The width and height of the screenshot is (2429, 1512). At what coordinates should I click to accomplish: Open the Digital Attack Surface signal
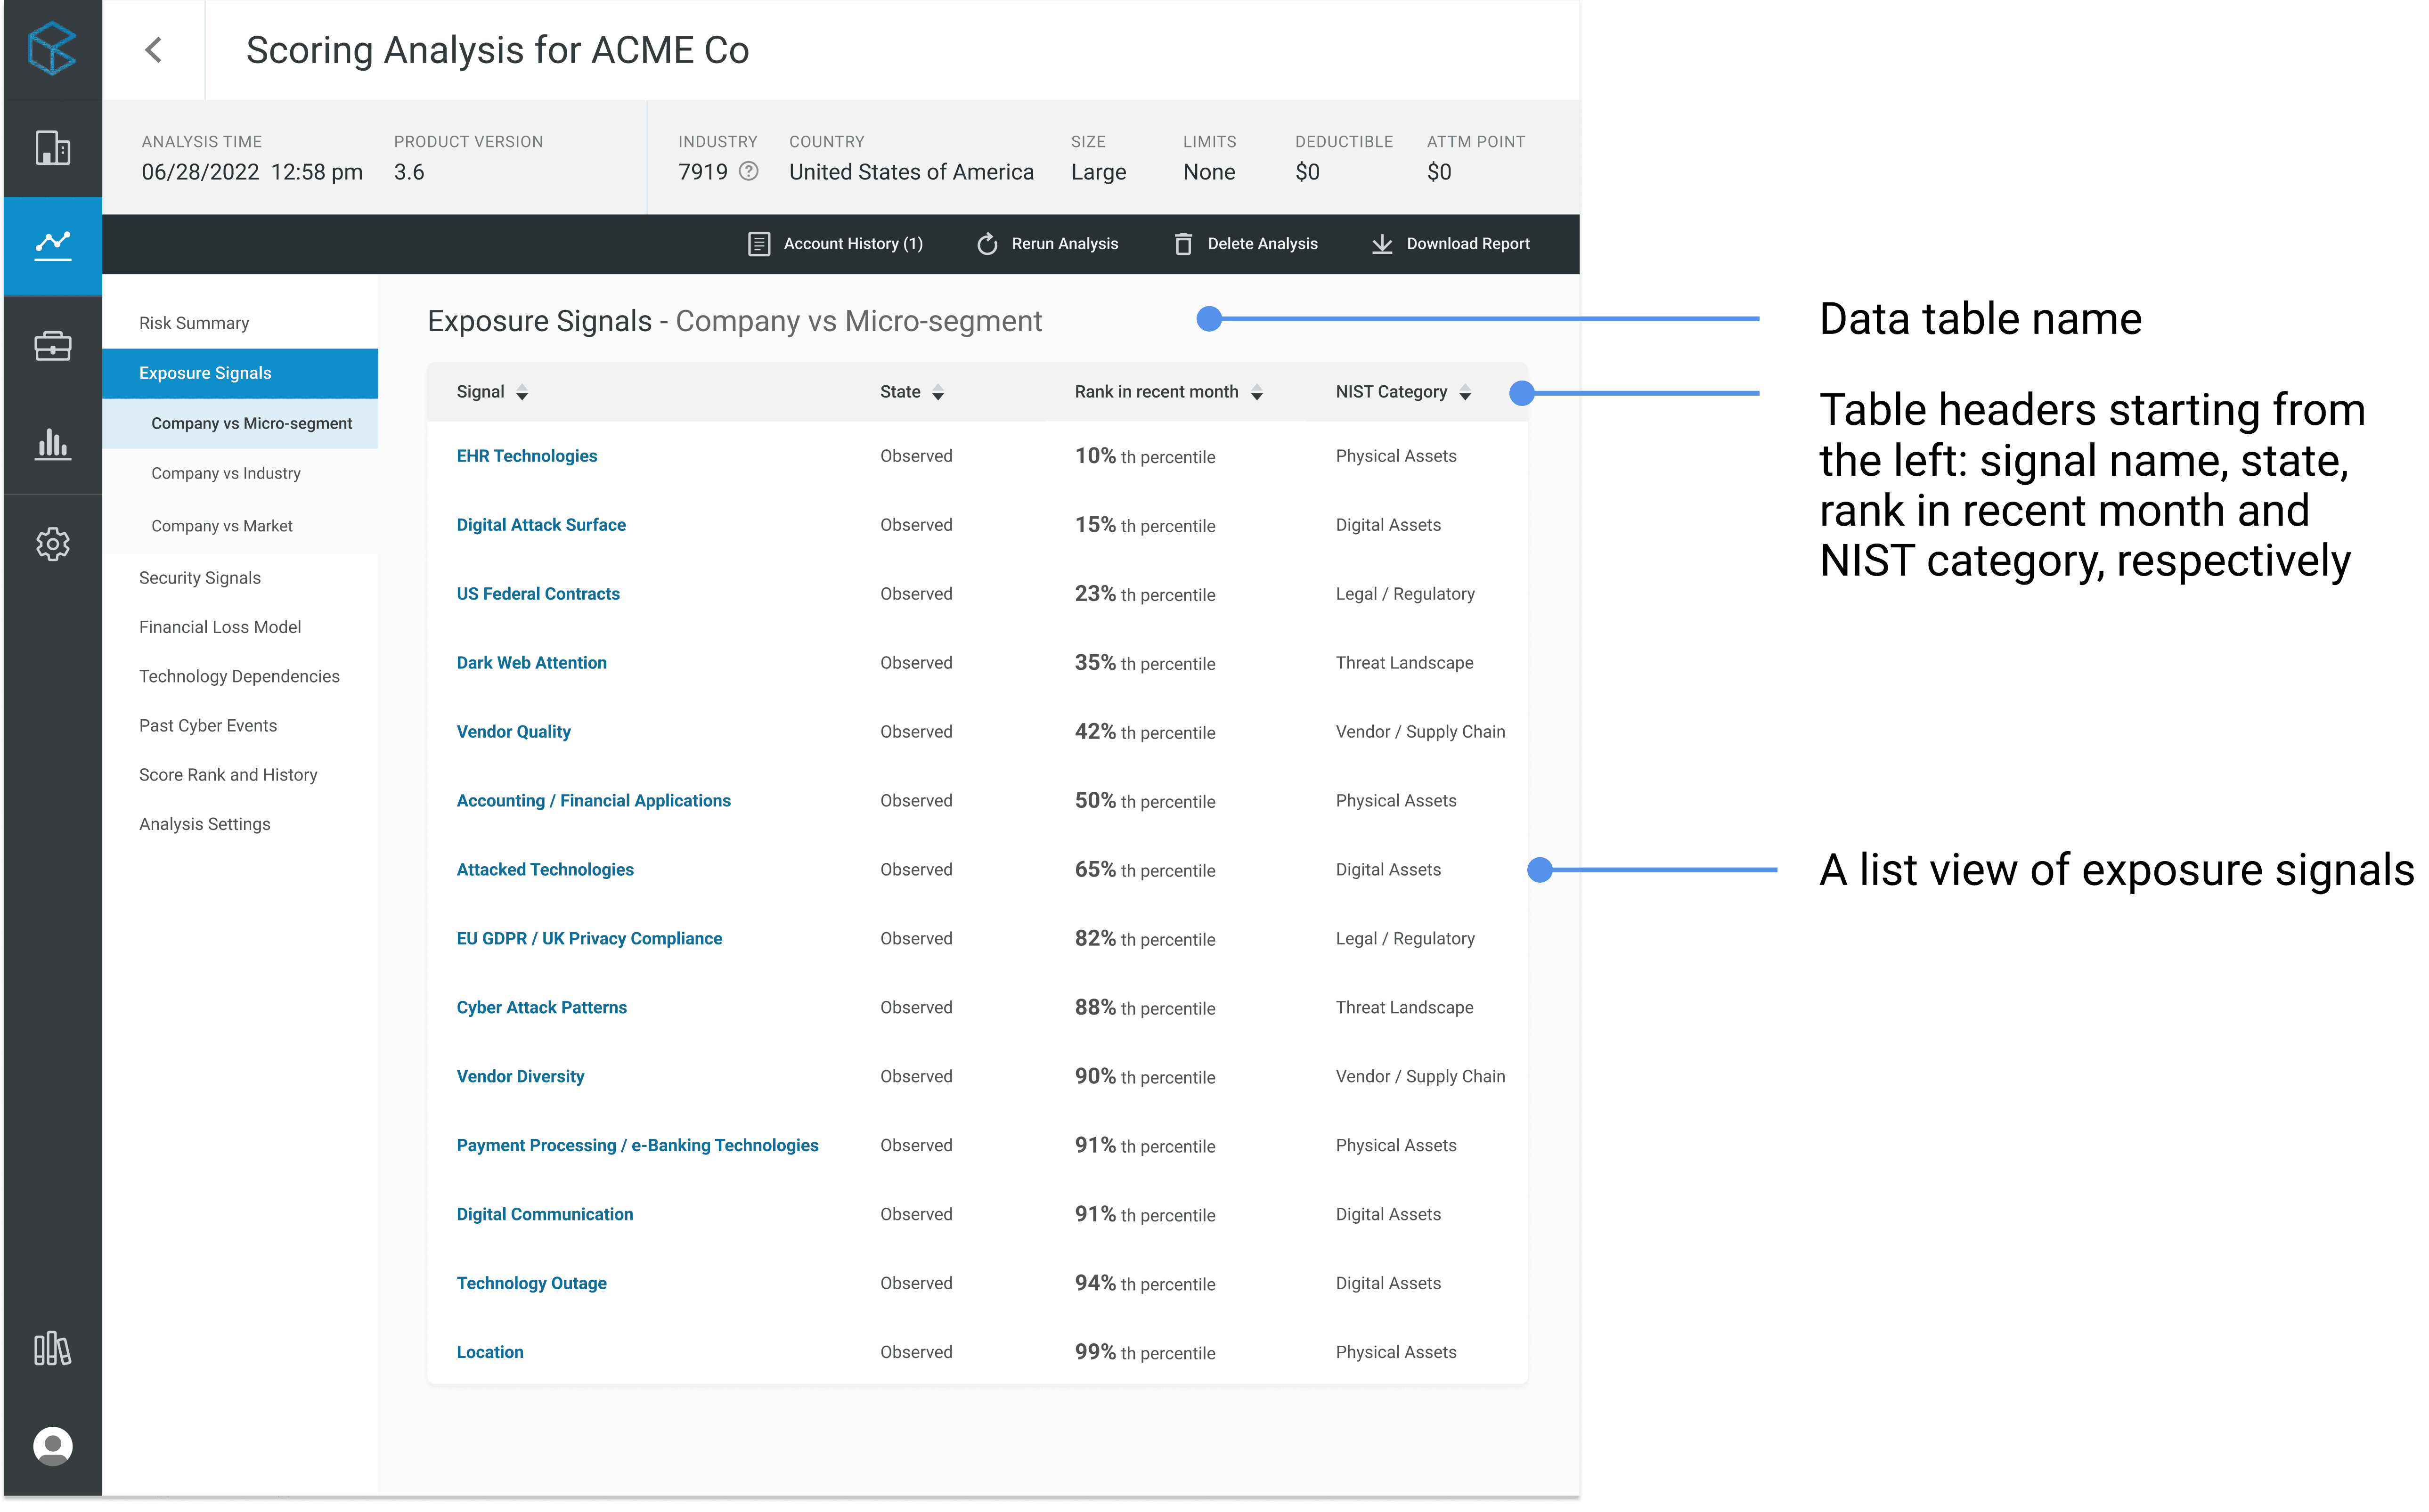point(541,525)
